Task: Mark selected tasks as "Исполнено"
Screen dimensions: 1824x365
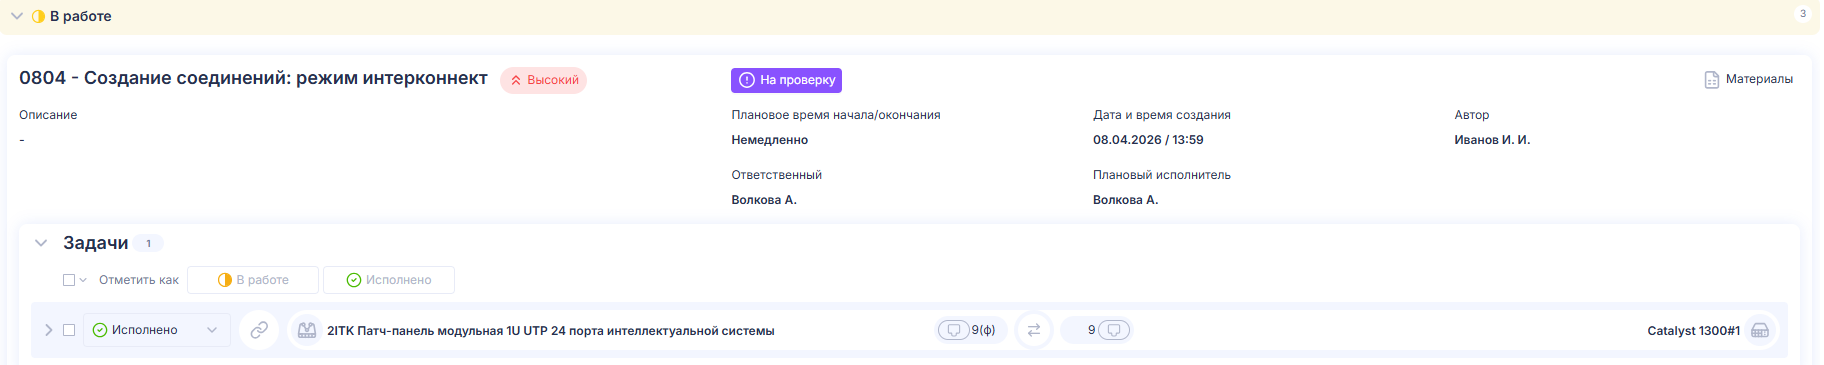Action: pos(389,280)
